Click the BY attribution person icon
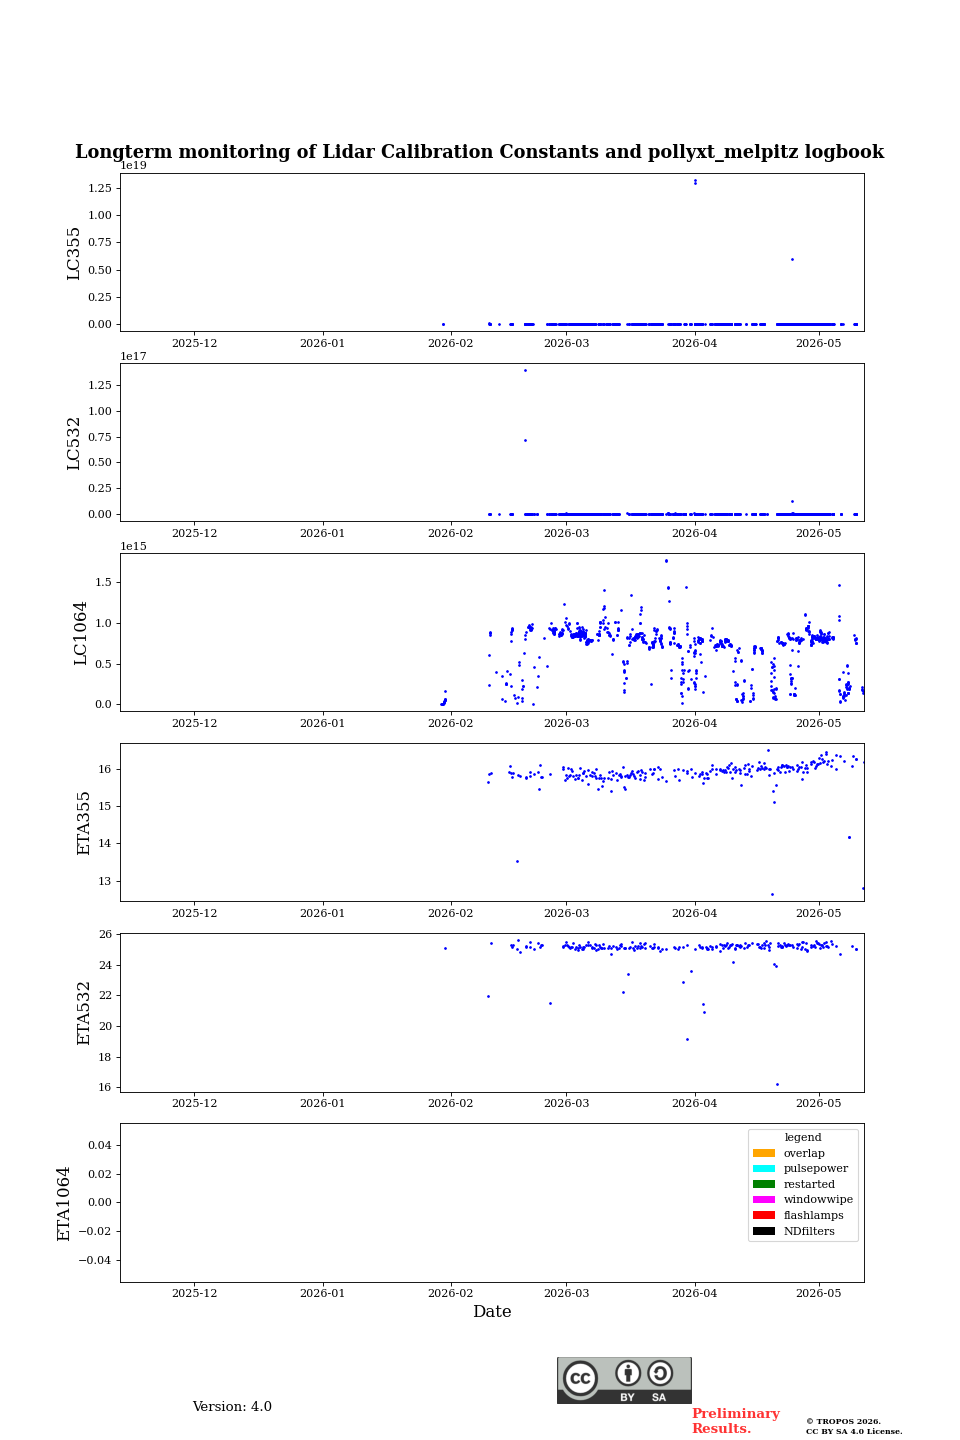The width and height of the screenshot is (960, 1440). tap(628, 1373)
